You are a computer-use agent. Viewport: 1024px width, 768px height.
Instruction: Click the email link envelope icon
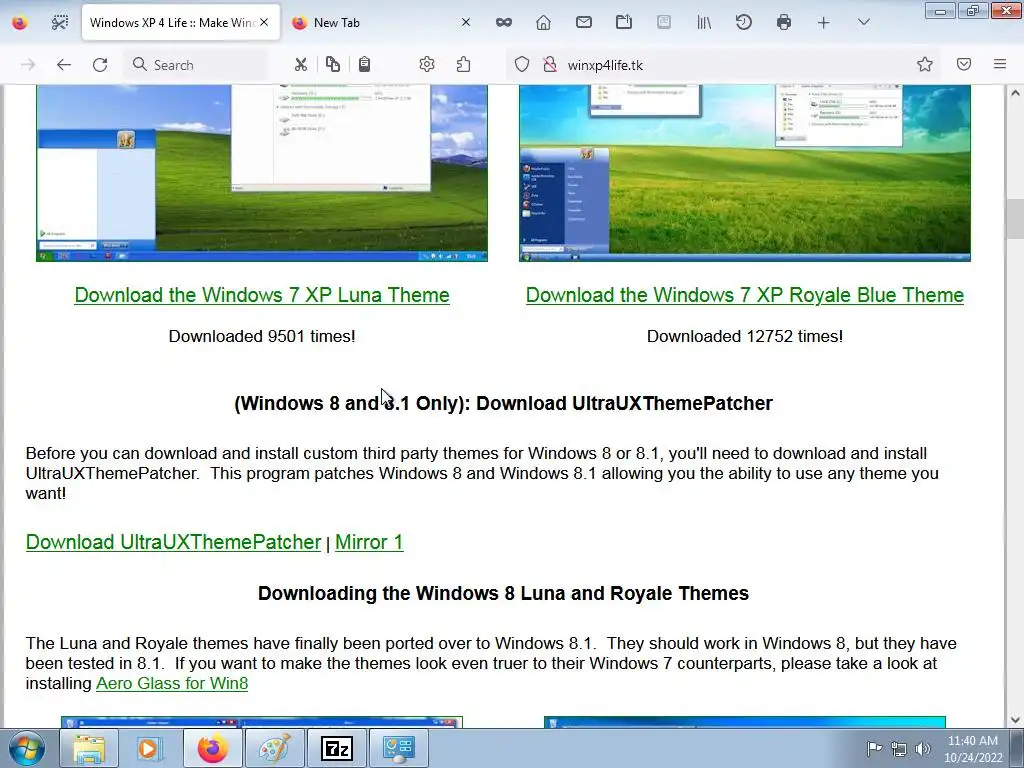coord(584,23)
